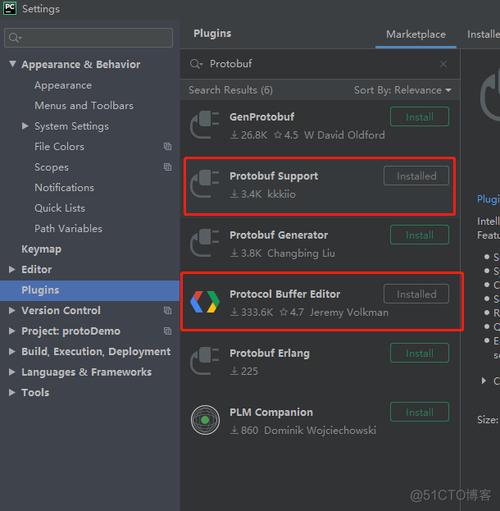
Task: Open the Path Variables settings page
Action: (68, 228)
